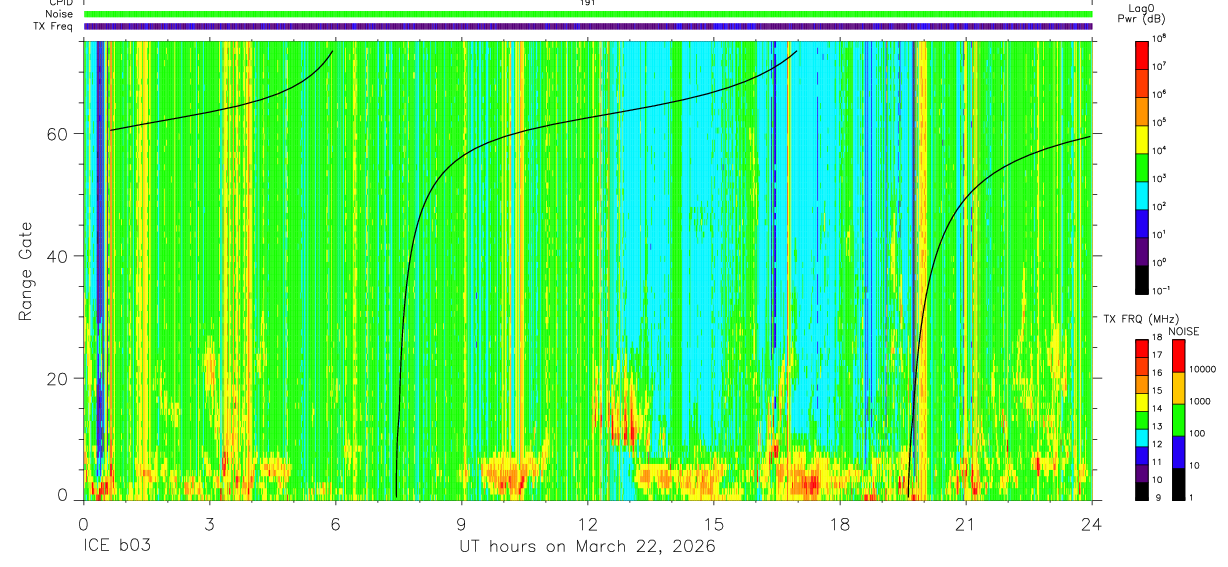Screen dimensions: 1228x567
Task: Click the 'NOISE' legend title
Action: 1182,330
